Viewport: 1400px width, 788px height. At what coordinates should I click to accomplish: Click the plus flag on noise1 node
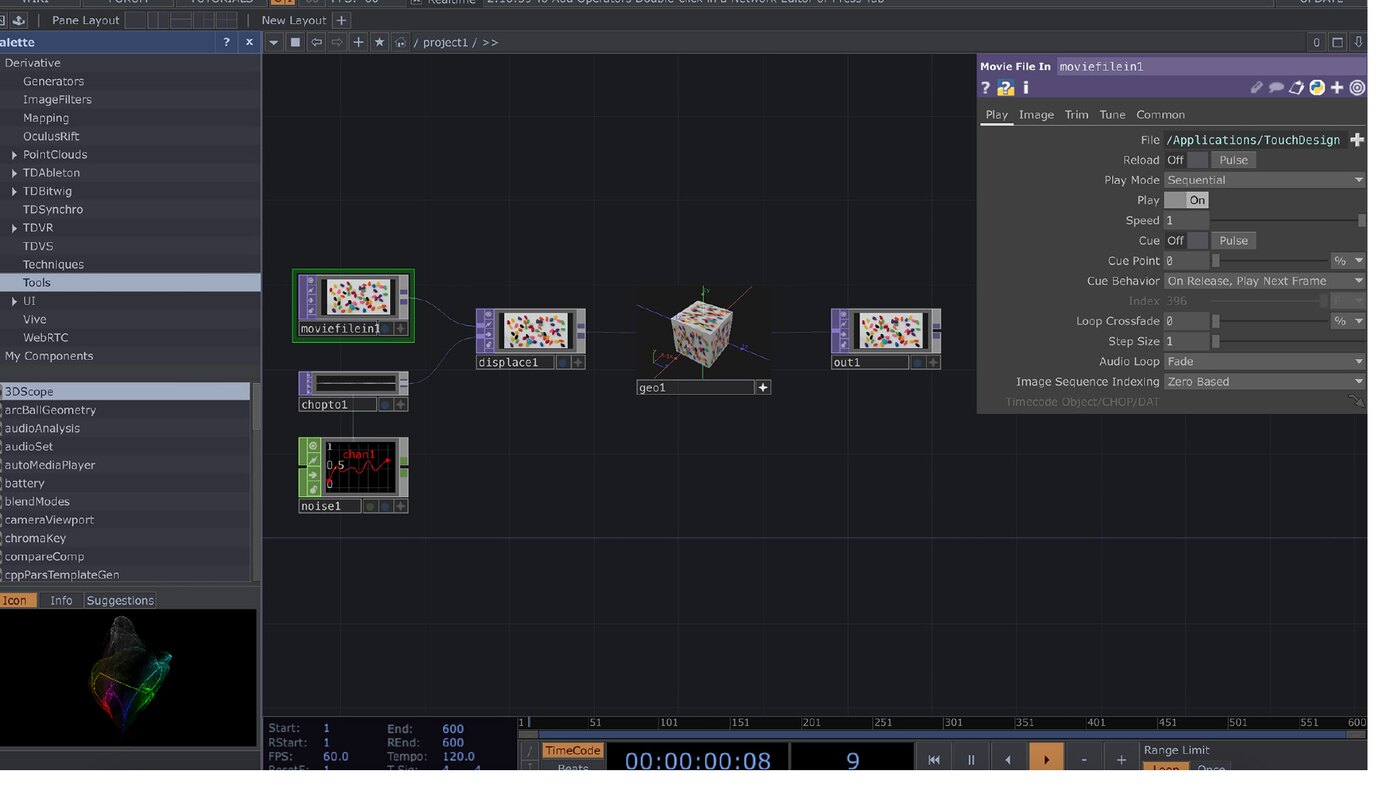[400, 506]
